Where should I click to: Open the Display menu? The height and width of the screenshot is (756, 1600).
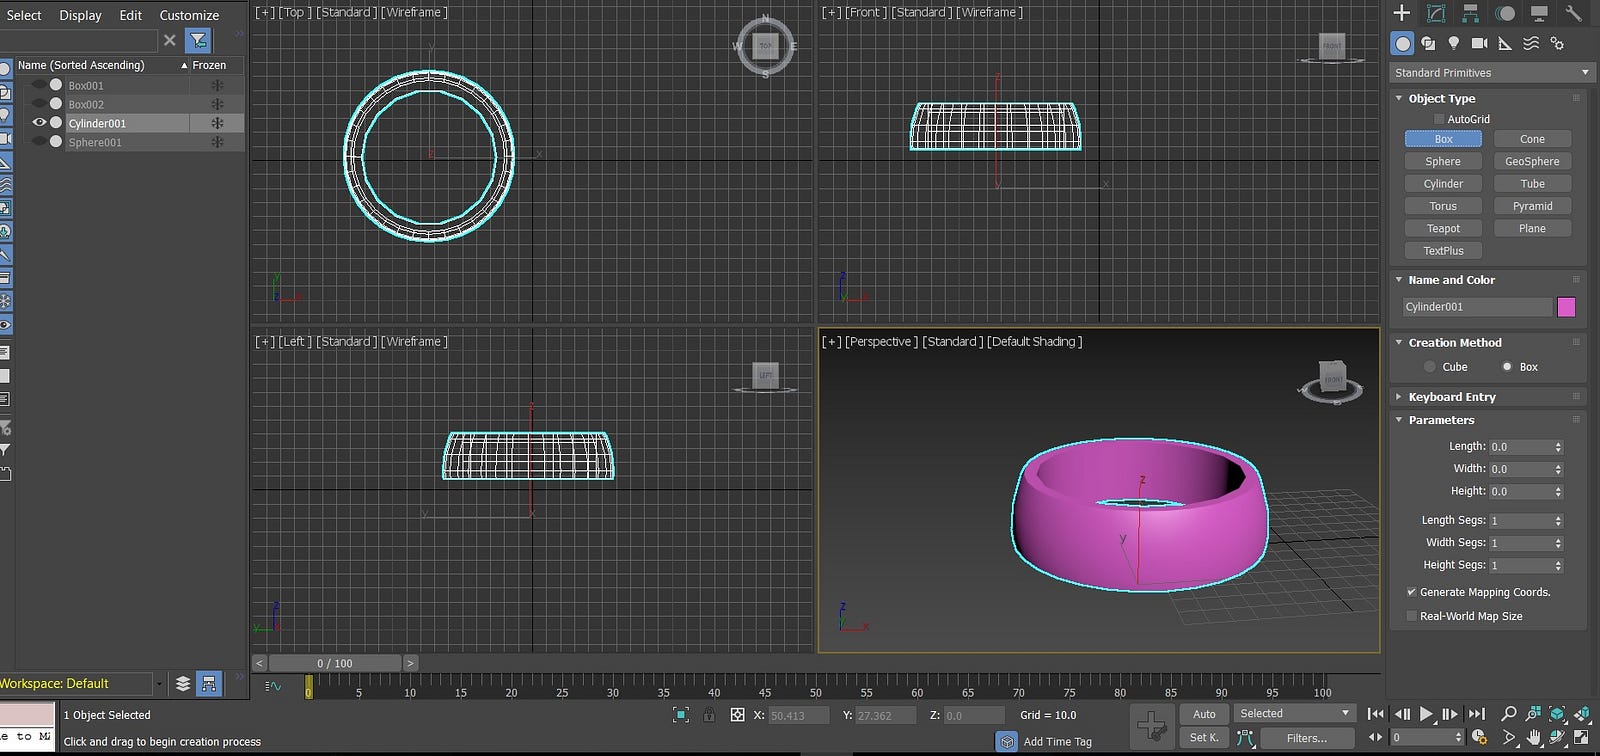(x=80, y=15)
